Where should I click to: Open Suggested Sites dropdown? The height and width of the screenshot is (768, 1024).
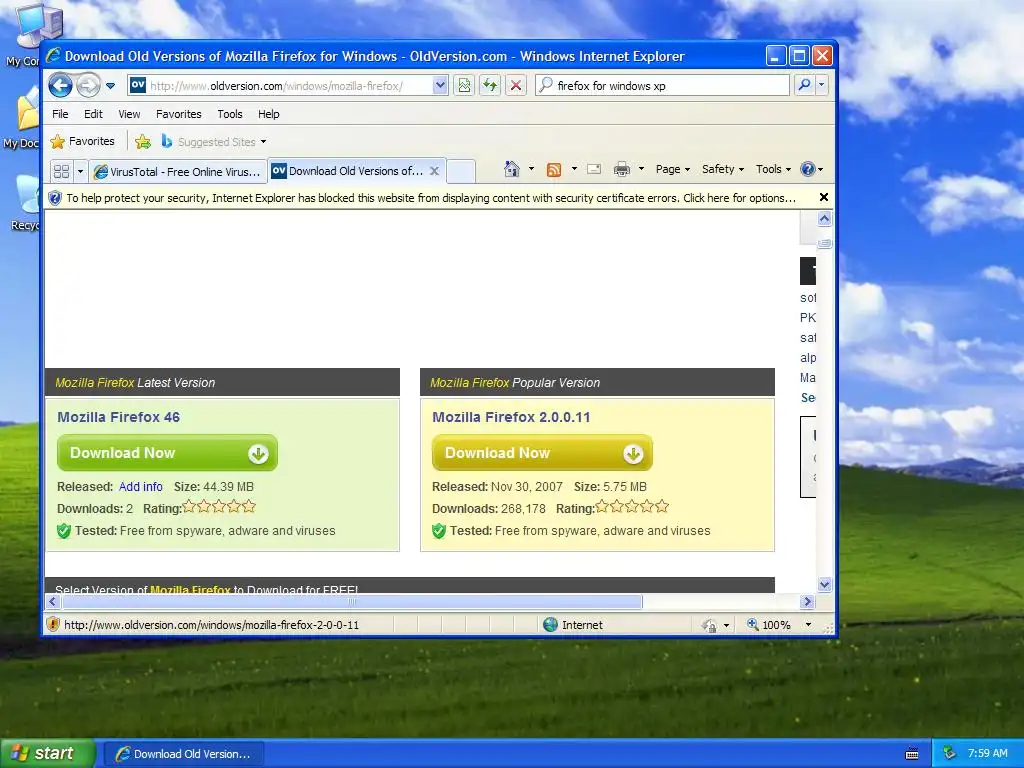tap(214, 142)
